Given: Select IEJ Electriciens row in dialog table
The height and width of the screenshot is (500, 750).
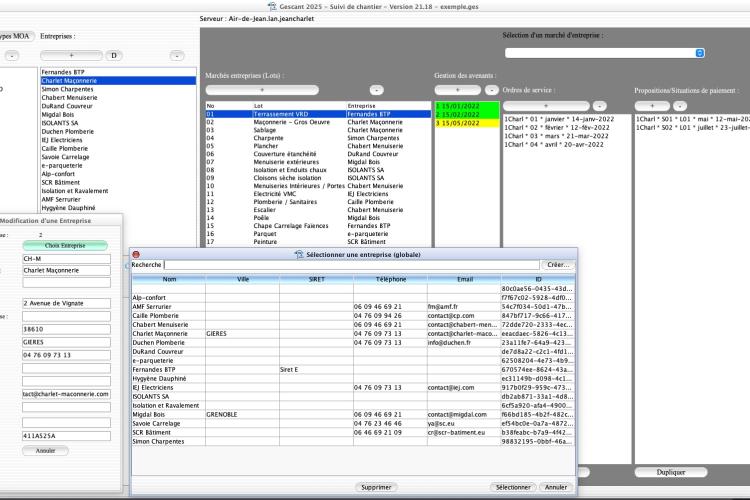Looking at the screenshot, I should tap(353, 388).
